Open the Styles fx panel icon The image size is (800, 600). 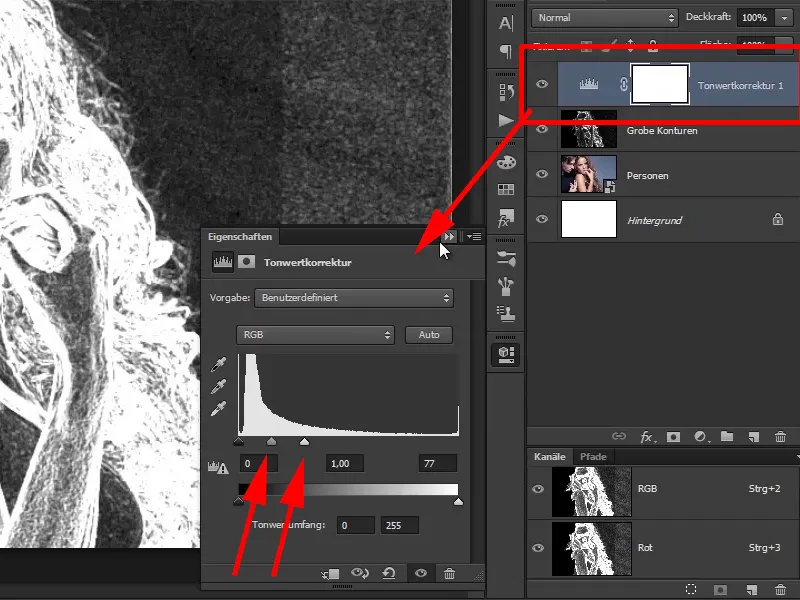506,218
